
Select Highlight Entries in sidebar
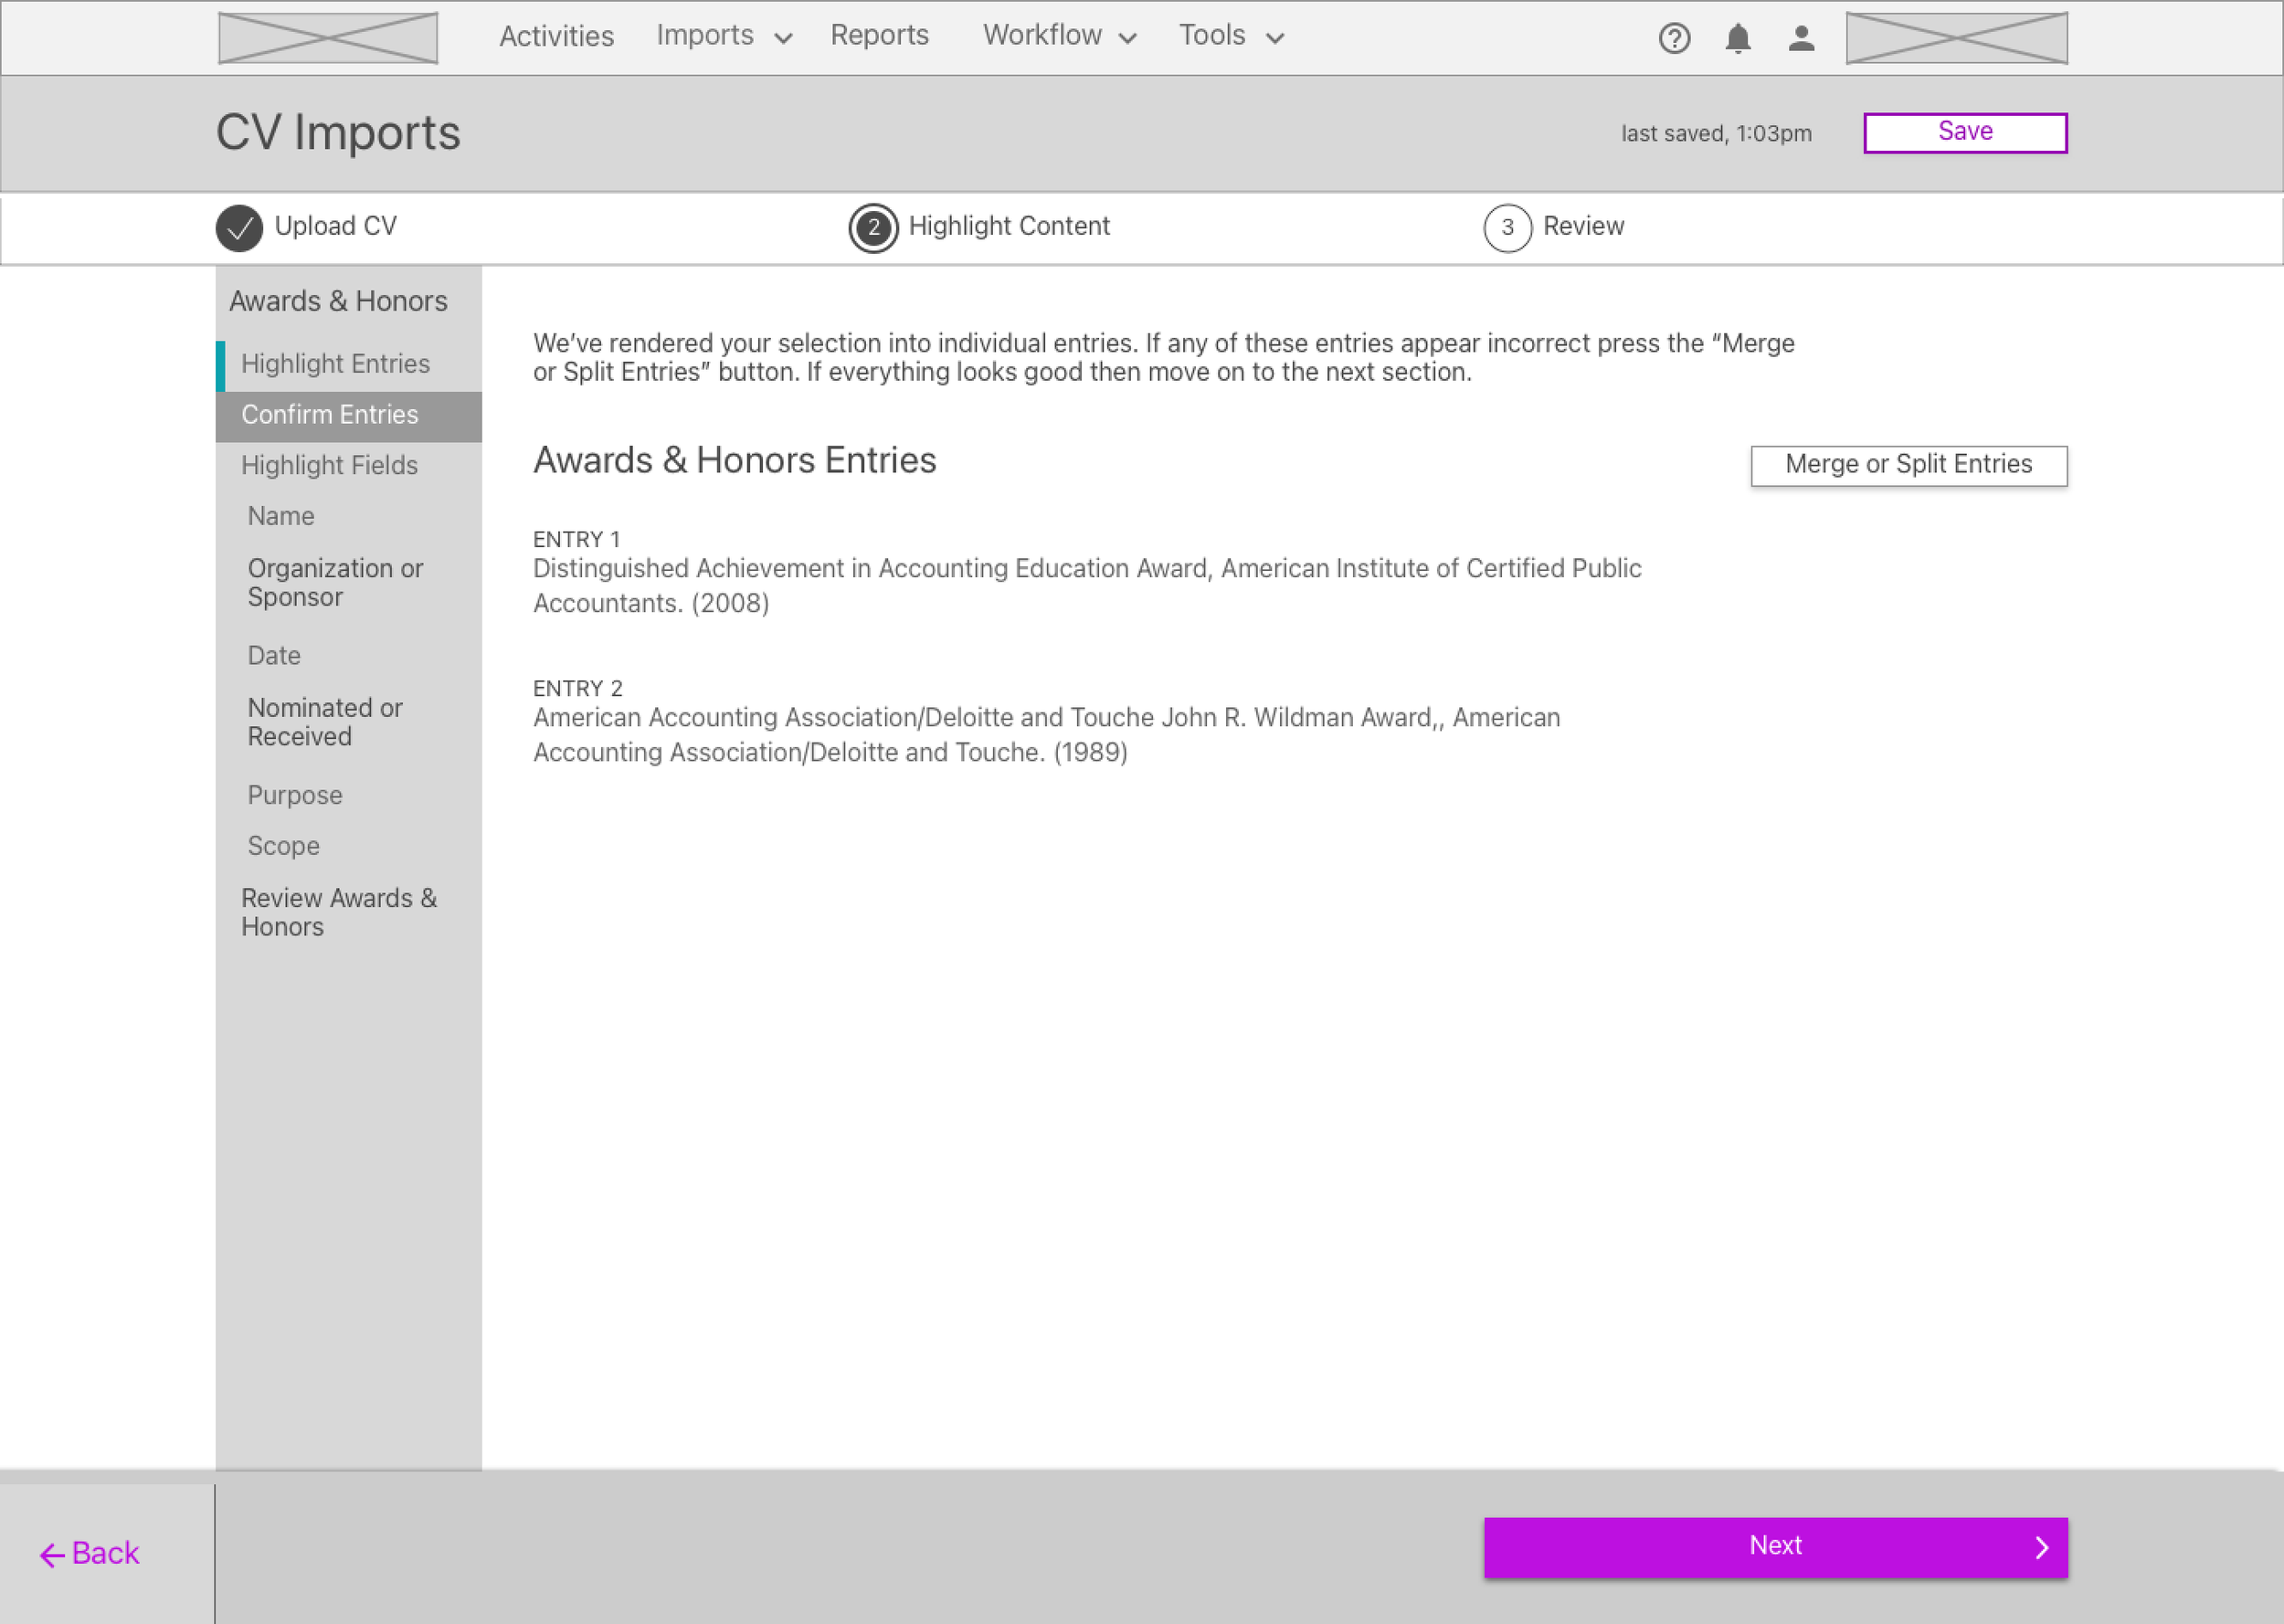click(x=335, y=364)
